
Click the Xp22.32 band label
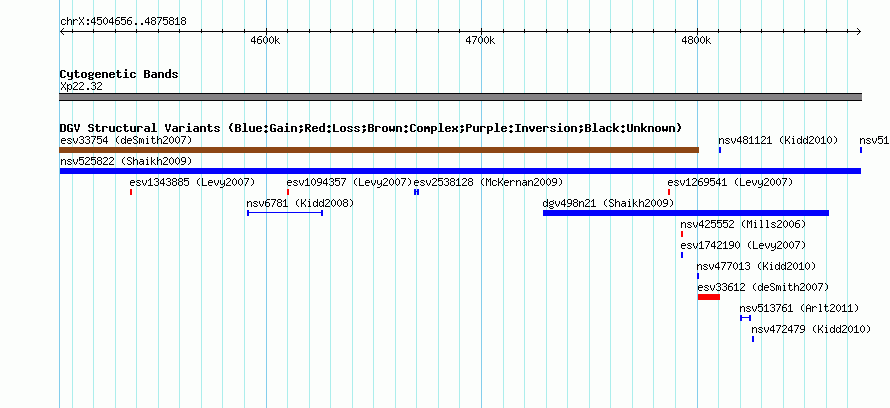click(x=81, y=87)
